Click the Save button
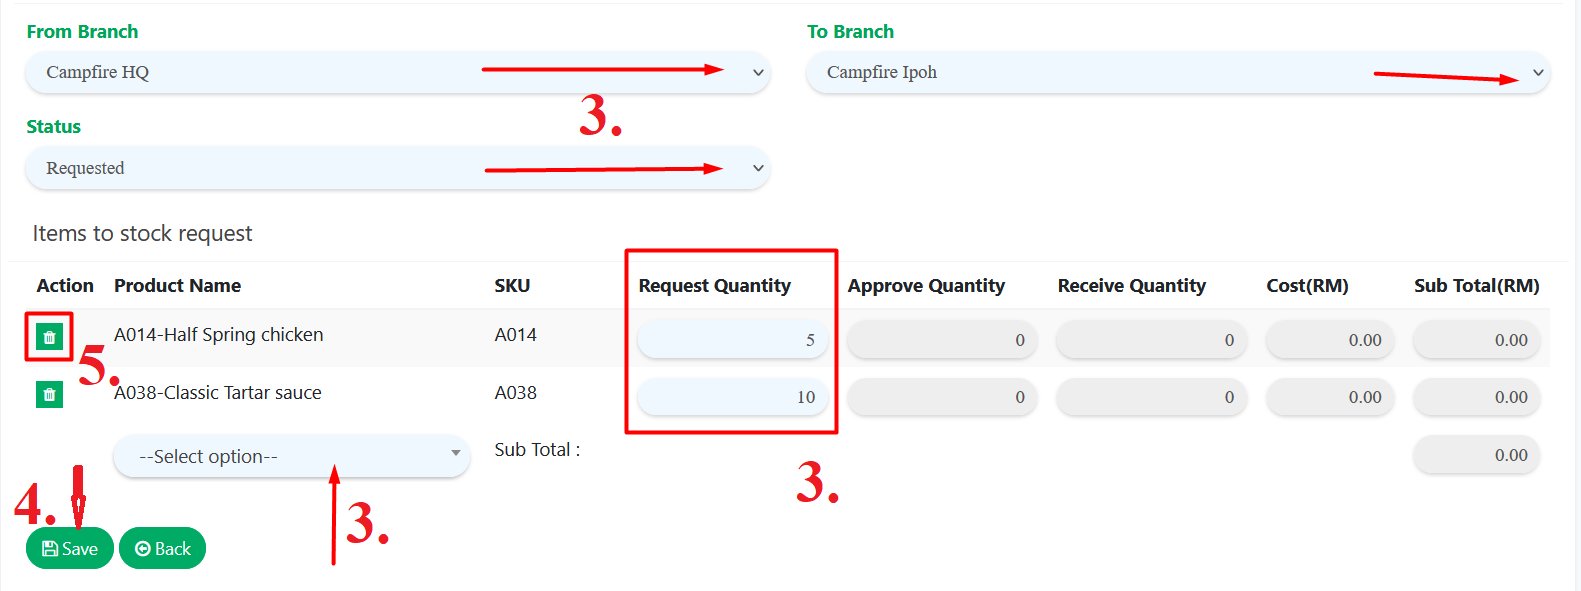This screenshot has height=591, width=1581. click(x=69, y=548)
